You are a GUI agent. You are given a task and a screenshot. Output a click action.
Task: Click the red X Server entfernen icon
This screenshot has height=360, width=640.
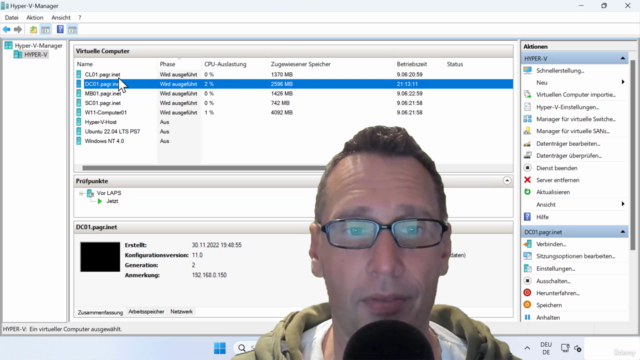click(x=527, y=180)
